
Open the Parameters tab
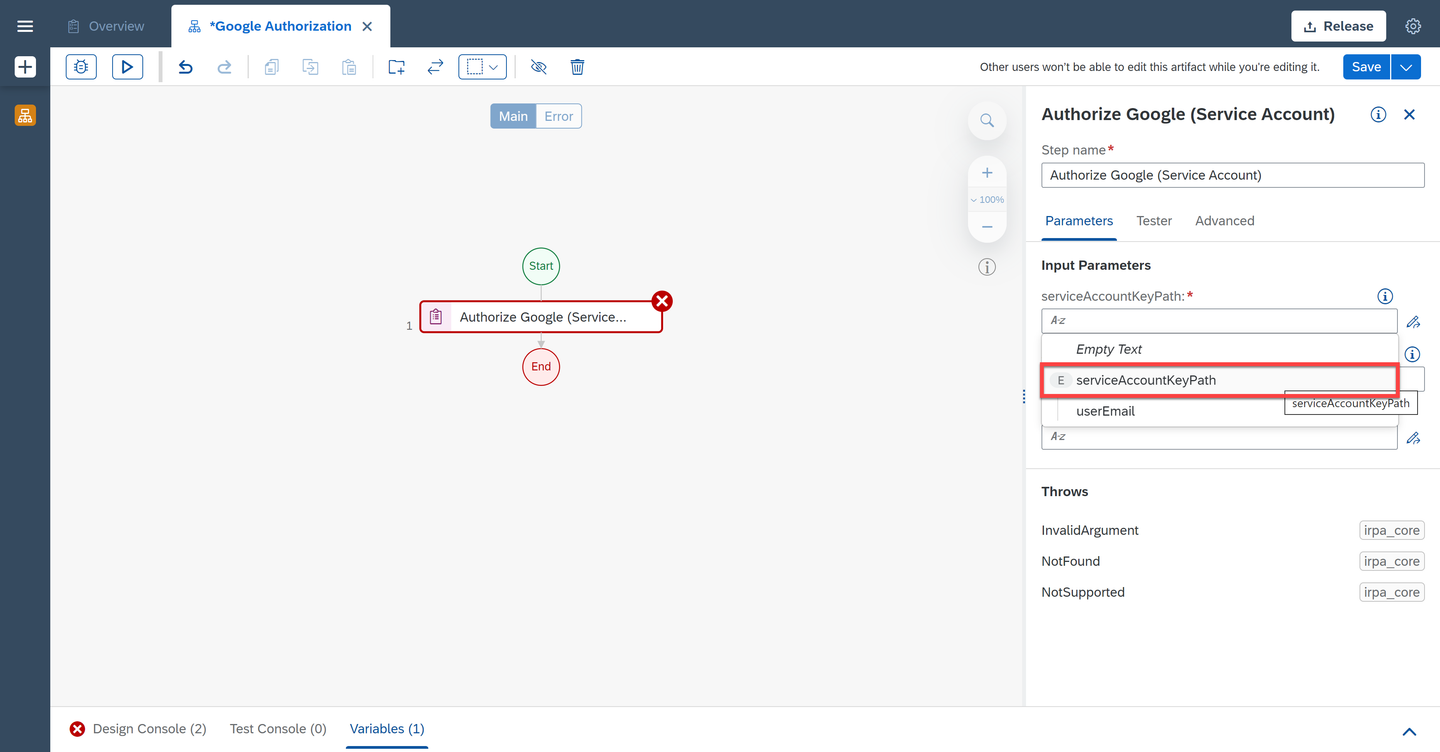click(1079, 221)
